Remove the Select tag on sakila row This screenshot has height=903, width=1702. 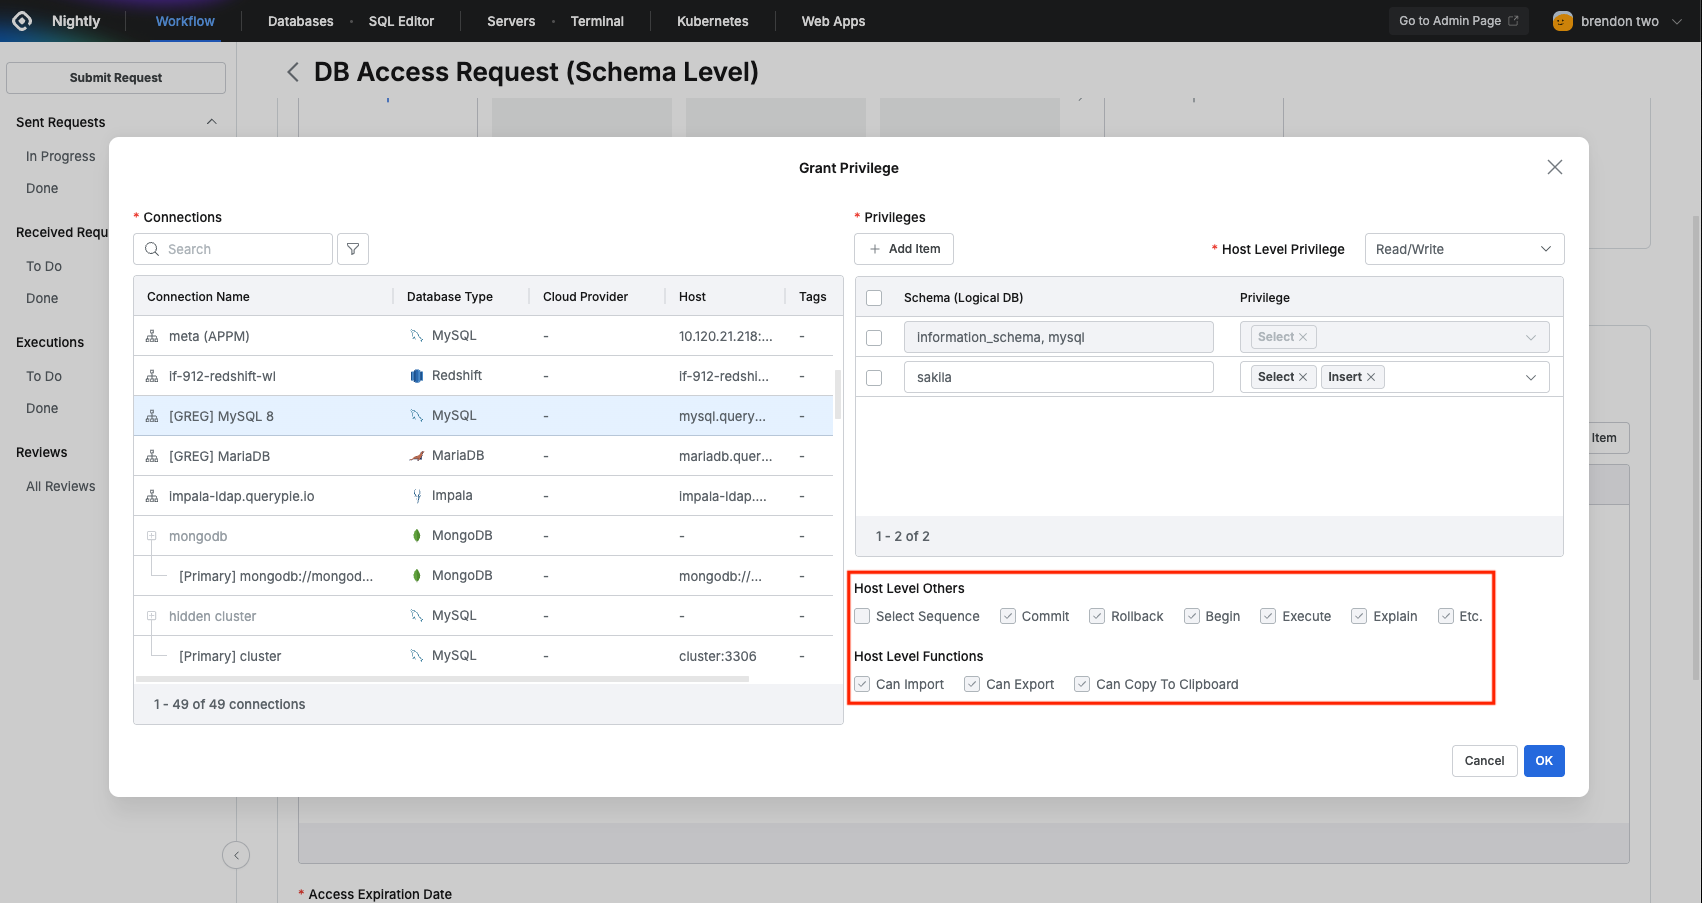(1303, 377)
